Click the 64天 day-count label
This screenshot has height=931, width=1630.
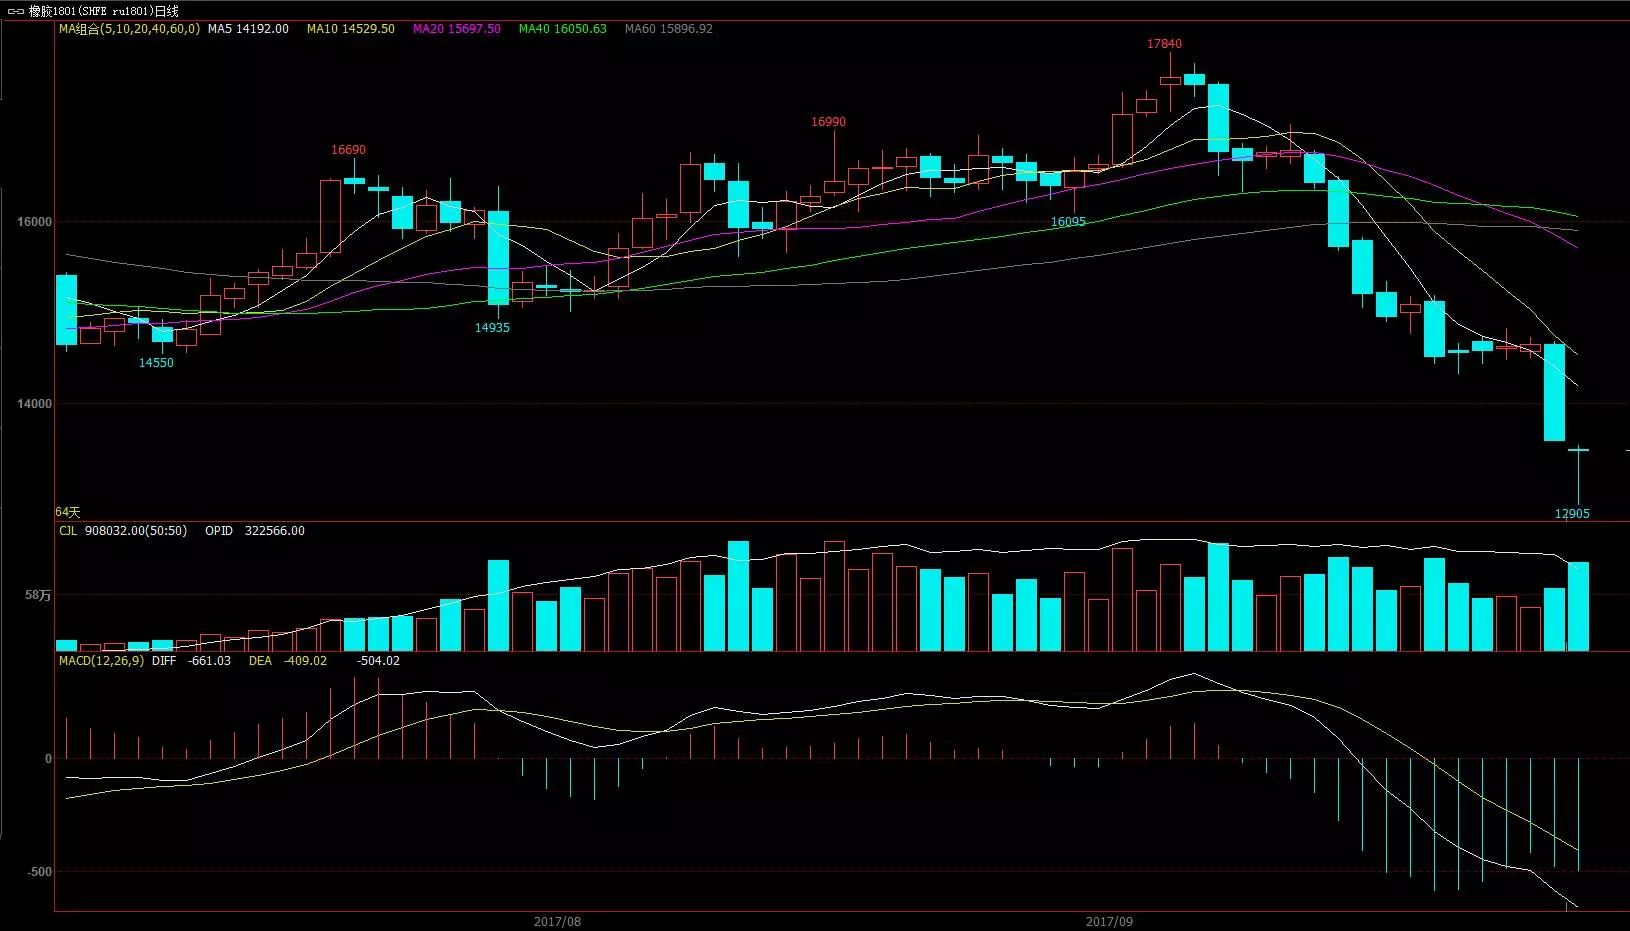68,512
